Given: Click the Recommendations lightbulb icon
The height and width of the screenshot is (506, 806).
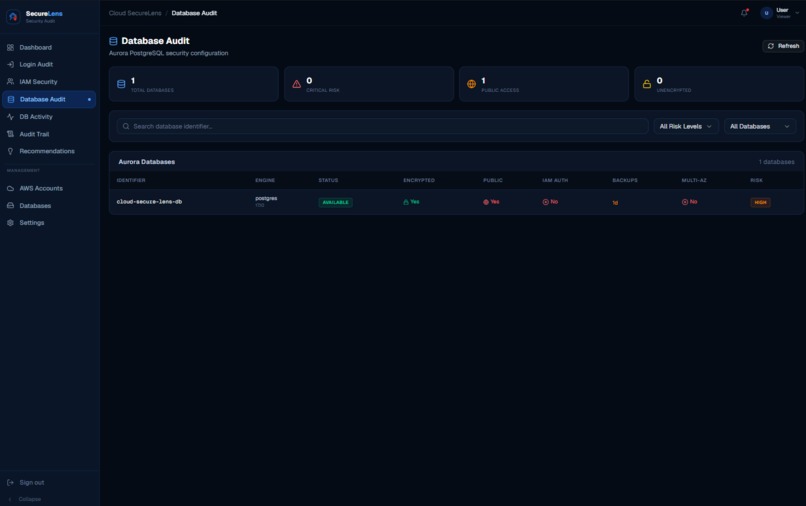Looking at the screenshot, I should click(10, 151).
